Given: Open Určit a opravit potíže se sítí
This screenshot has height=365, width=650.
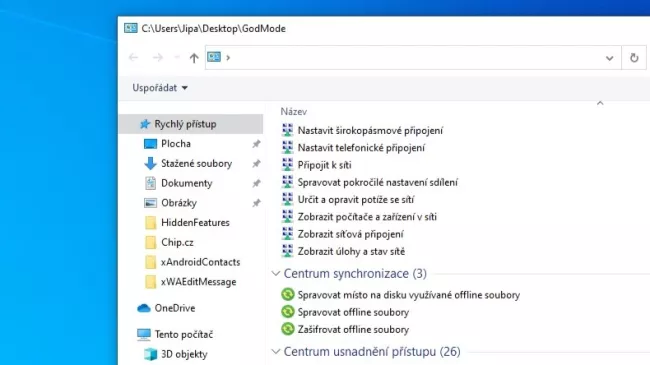Looking at the screenshot, I should point(356,200).
